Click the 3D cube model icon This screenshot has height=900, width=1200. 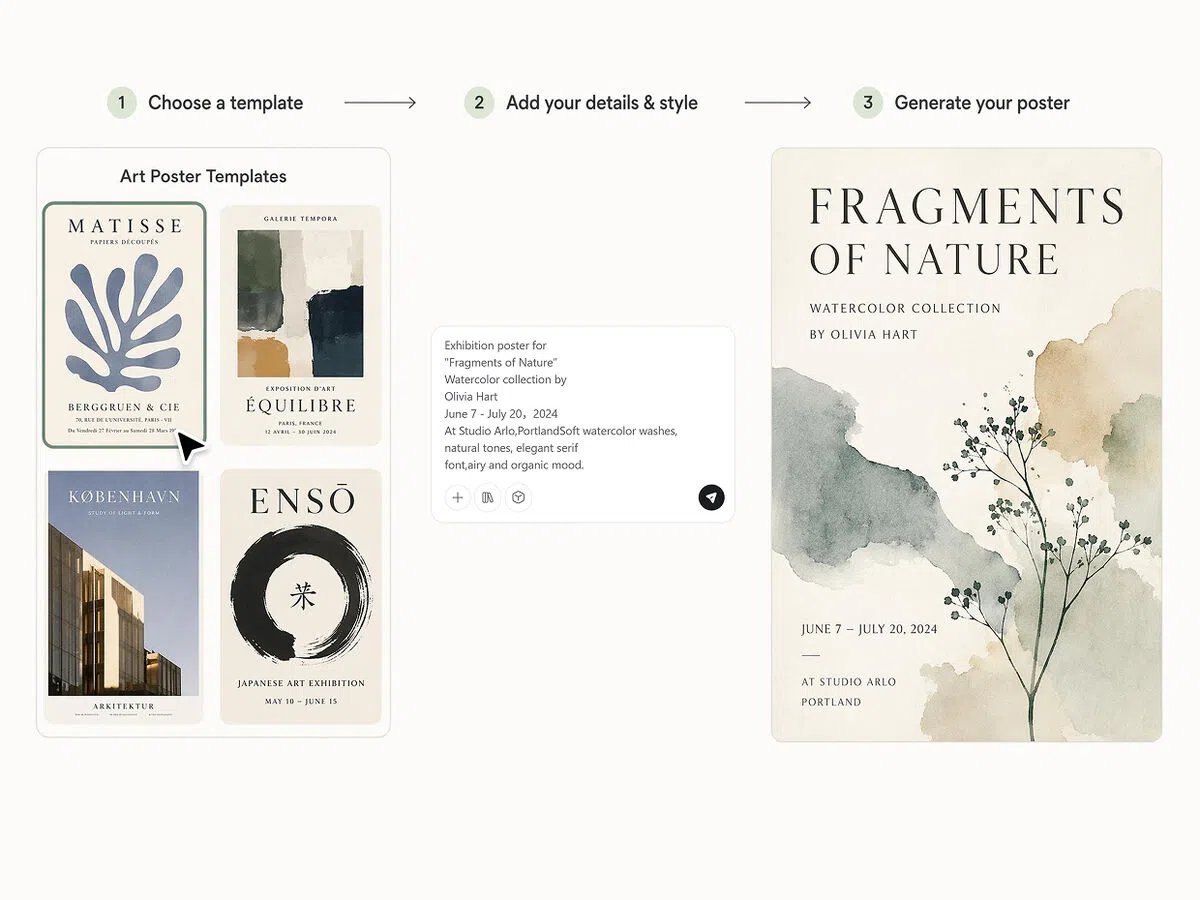pyautogui.click(x=518, y=497)
